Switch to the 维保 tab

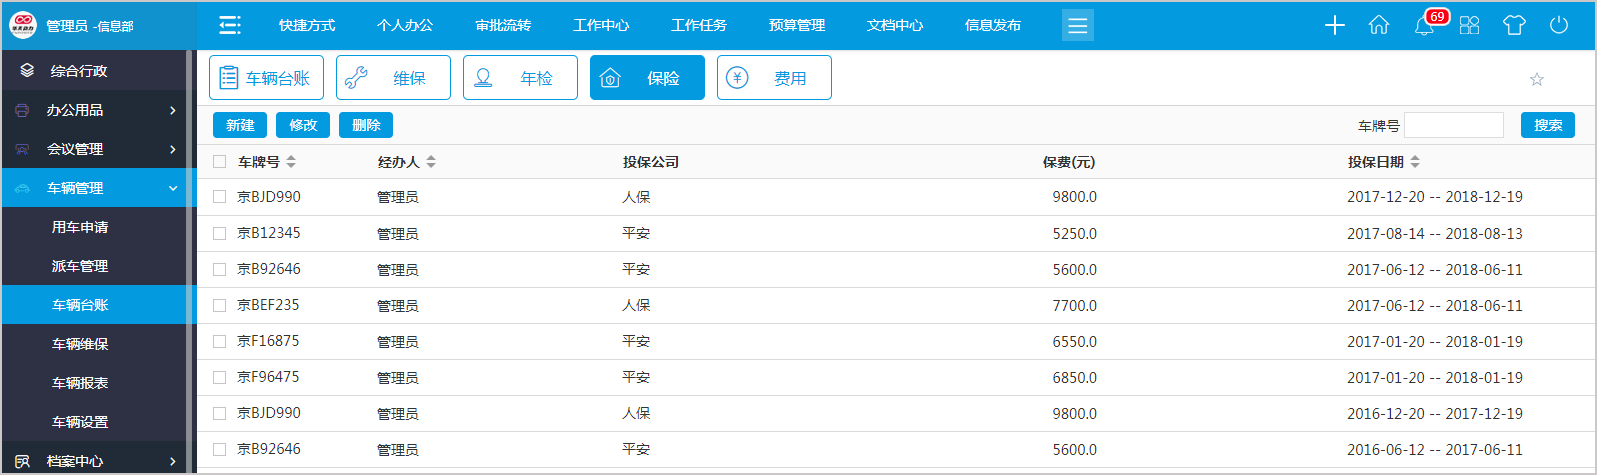(x=393, y=78)
